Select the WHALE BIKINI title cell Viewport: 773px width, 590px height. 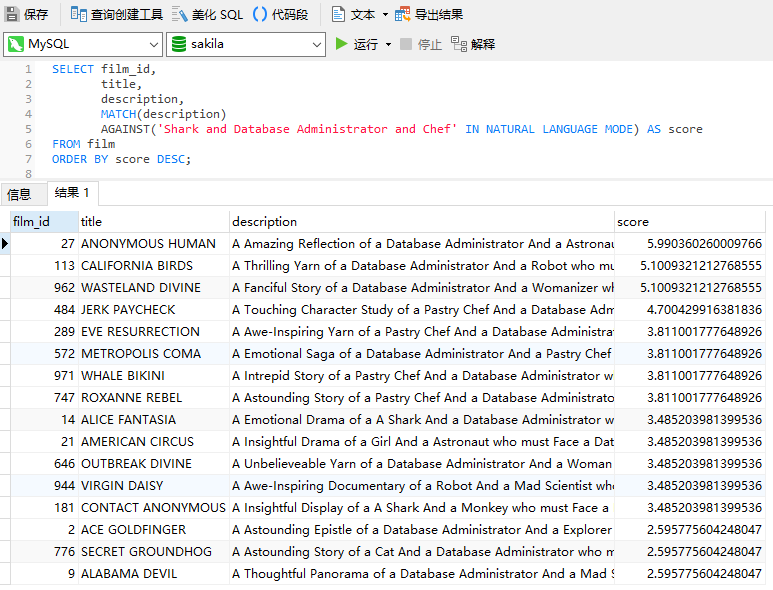[x=154, y=376]
